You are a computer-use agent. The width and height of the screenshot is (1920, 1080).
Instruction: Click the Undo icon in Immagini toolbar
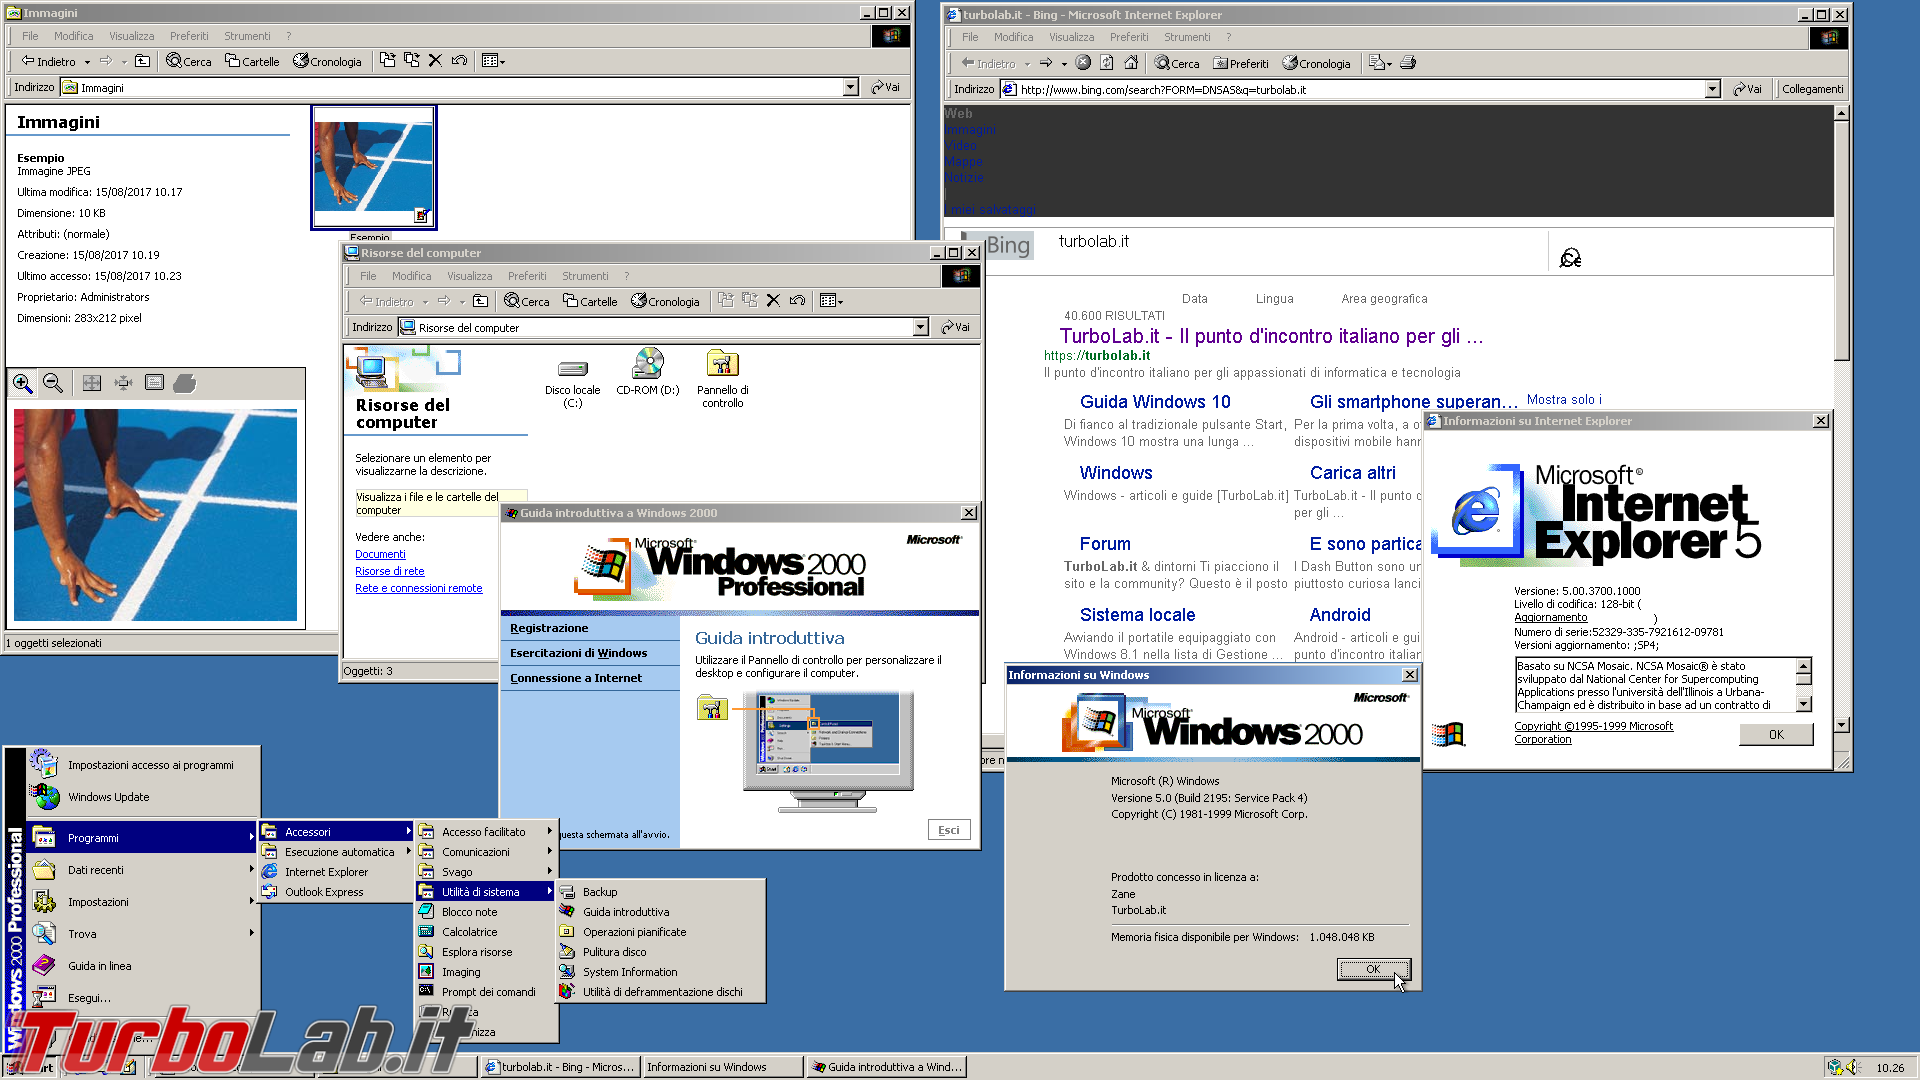click(x=459, y=61)
